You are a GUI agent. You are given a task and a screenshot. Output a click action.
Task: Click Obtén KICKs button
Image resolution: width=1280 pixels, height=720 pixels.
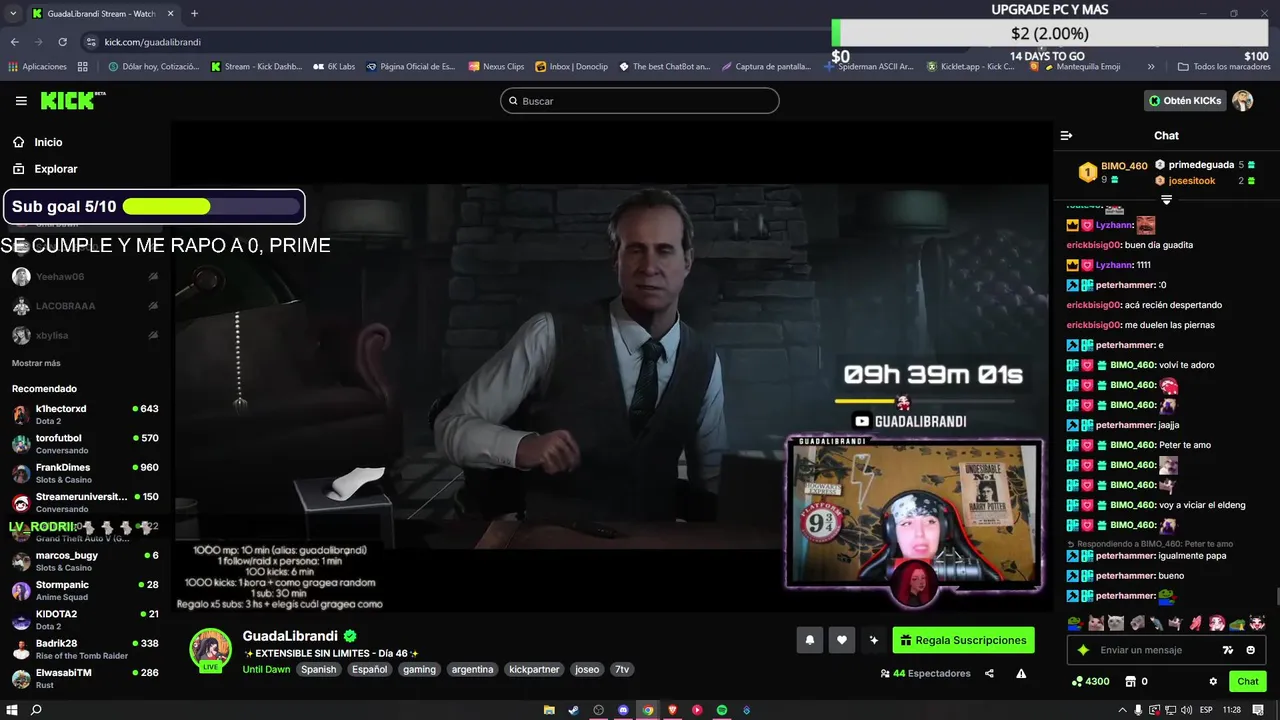click(x=1185, y=101)
